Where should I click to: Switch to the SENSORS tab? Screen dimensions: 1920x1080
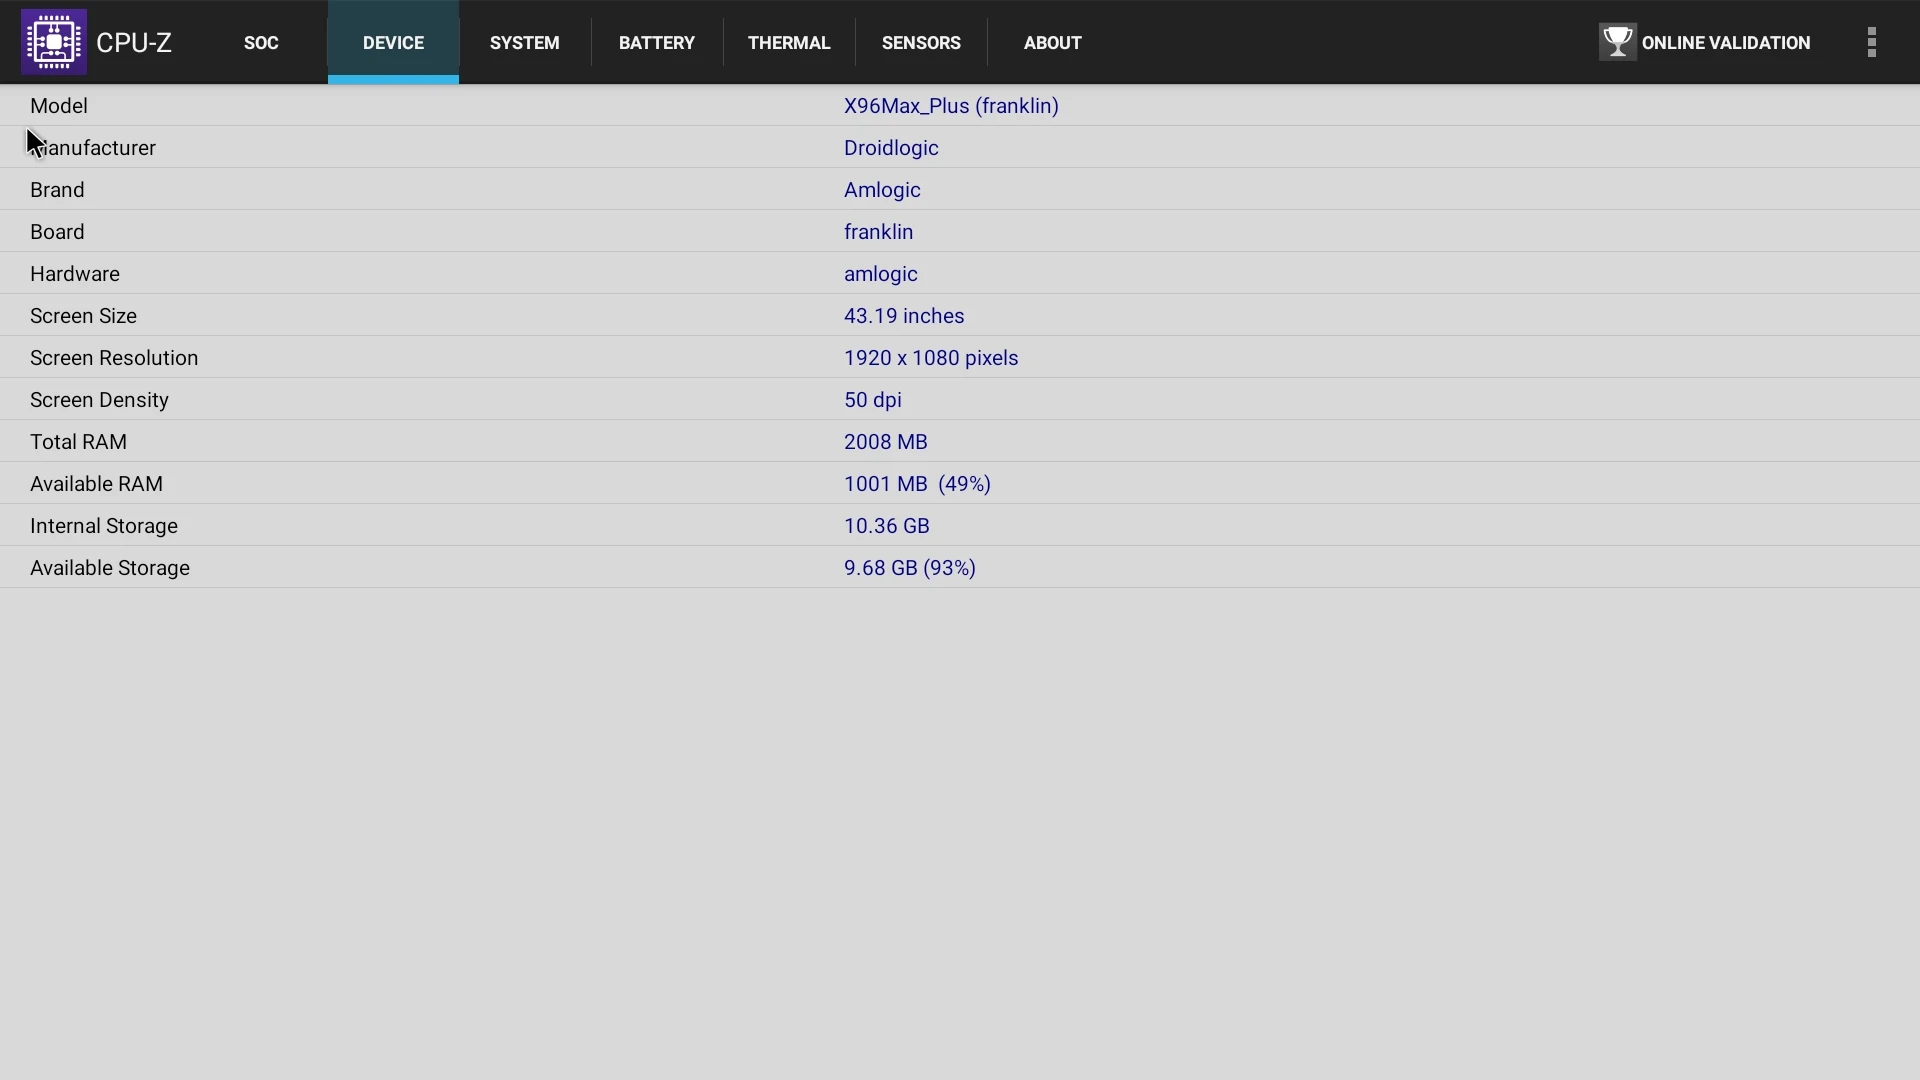point(921,43)
